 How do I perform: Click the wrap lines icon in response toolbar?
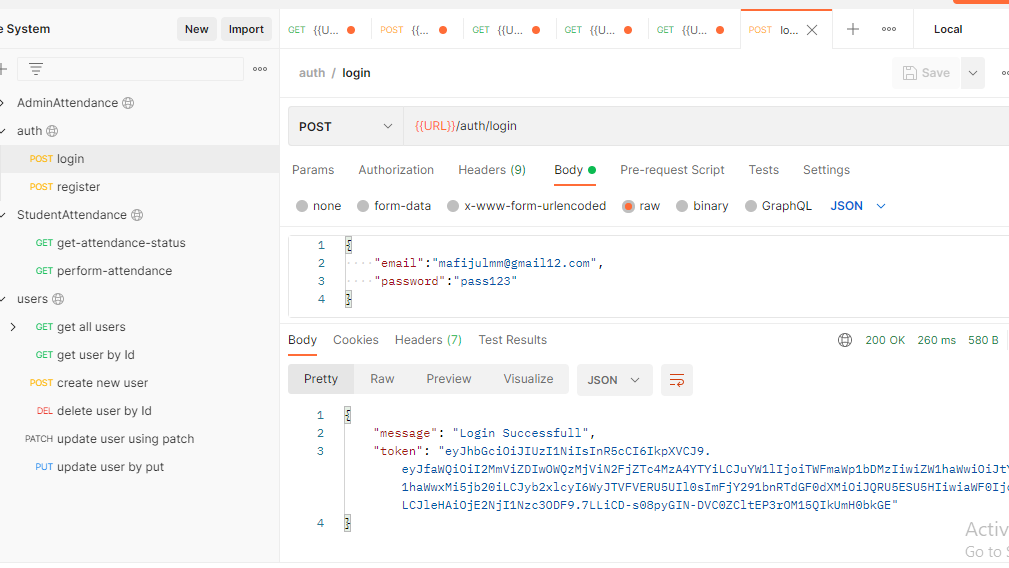click(677, 380)
